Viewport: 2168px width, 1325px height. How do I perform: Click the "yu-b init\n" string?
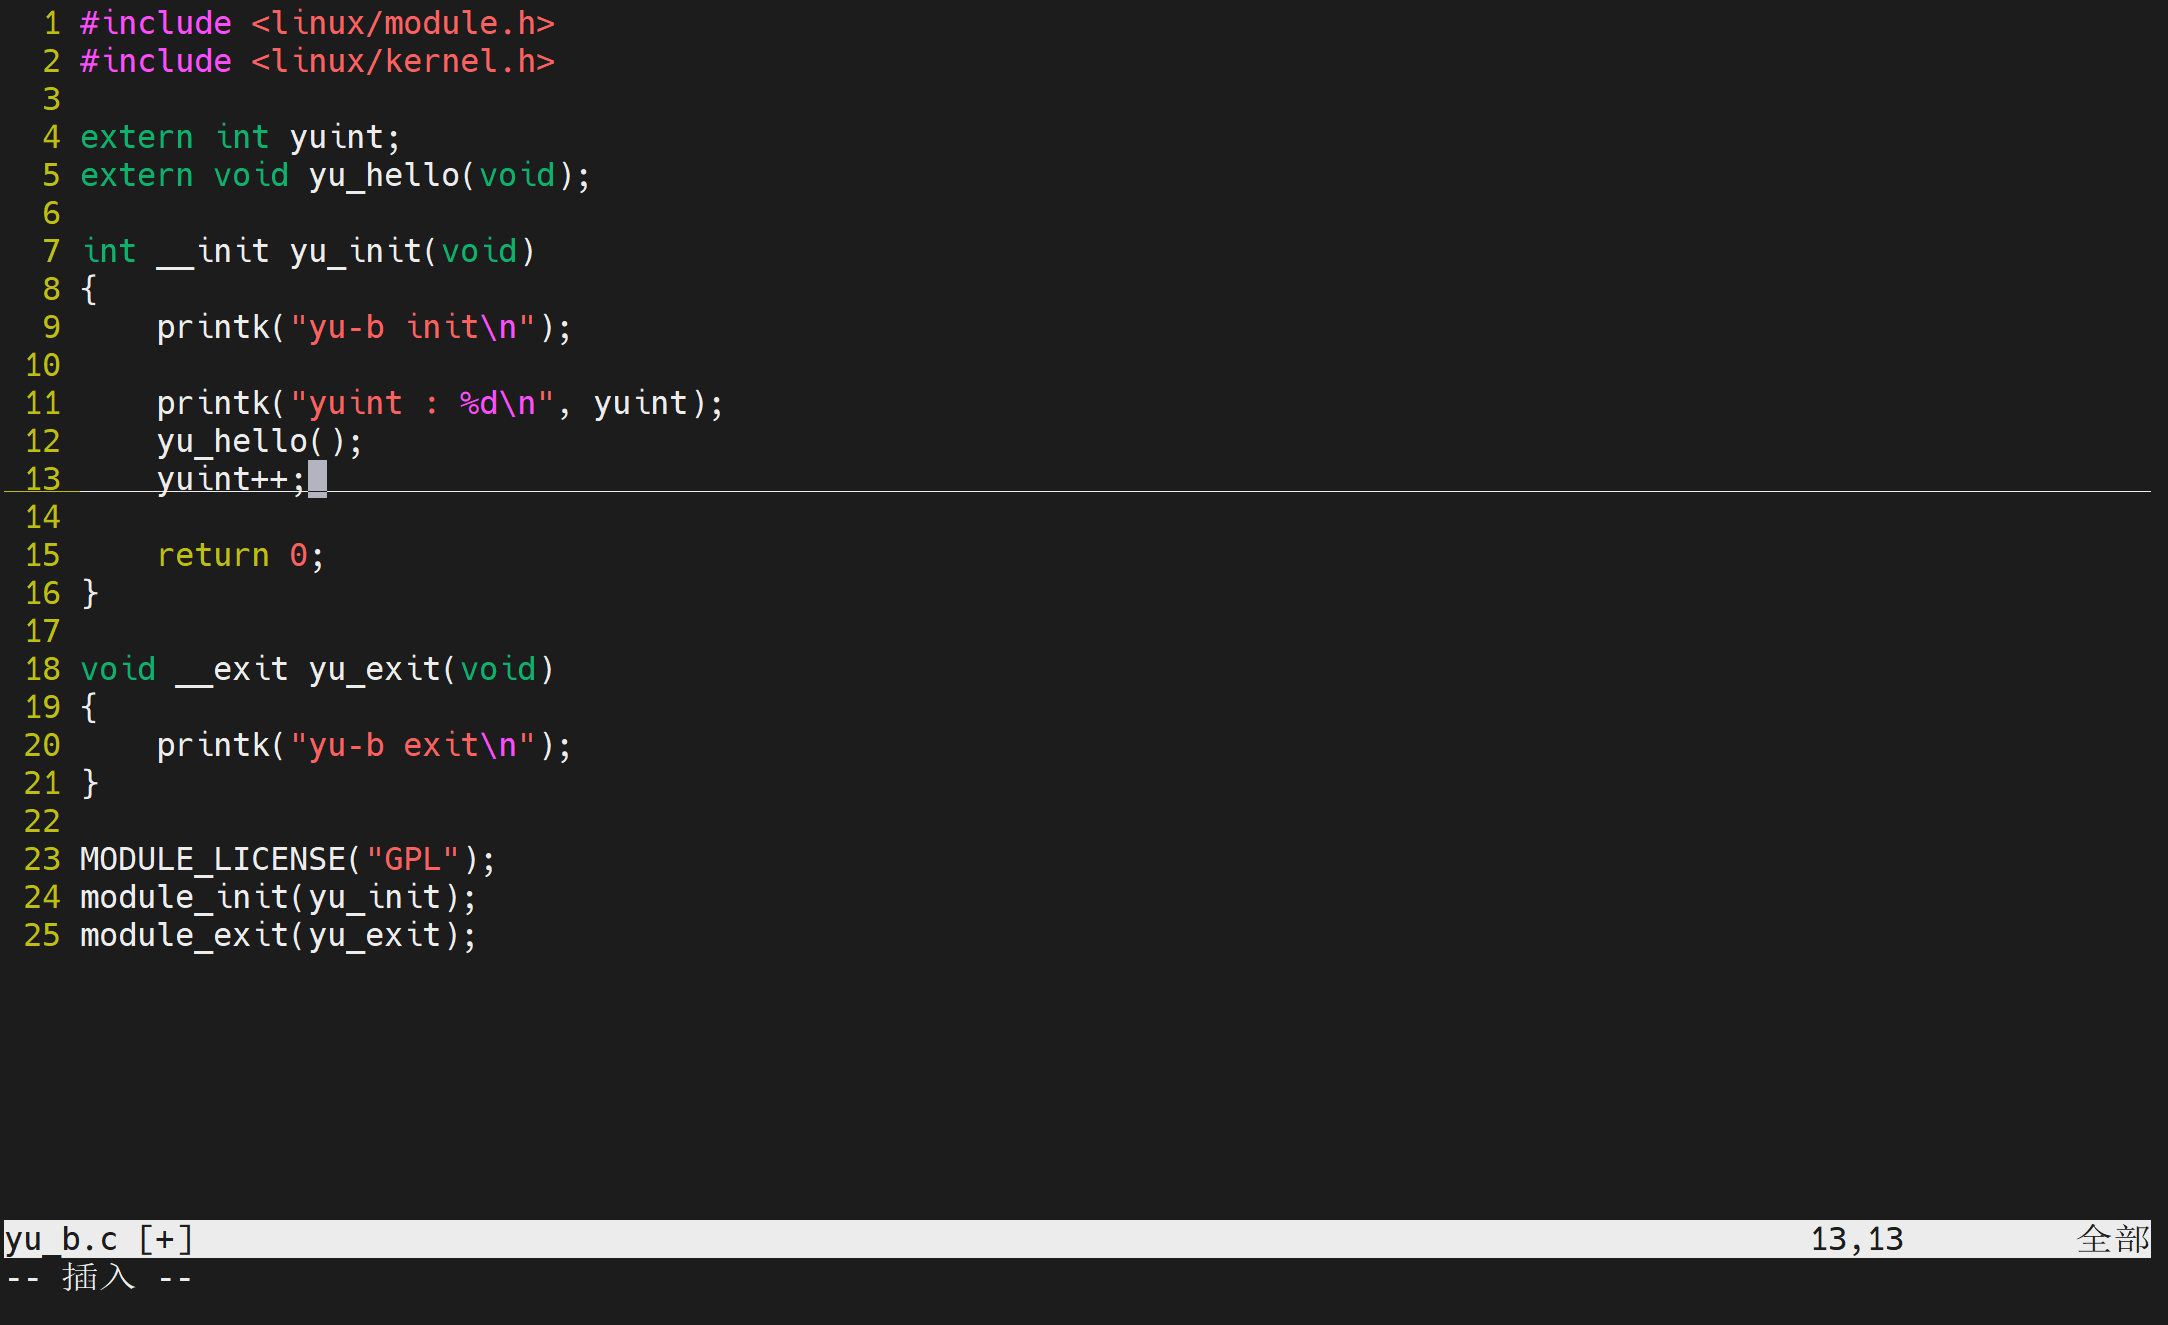(413, 327)
